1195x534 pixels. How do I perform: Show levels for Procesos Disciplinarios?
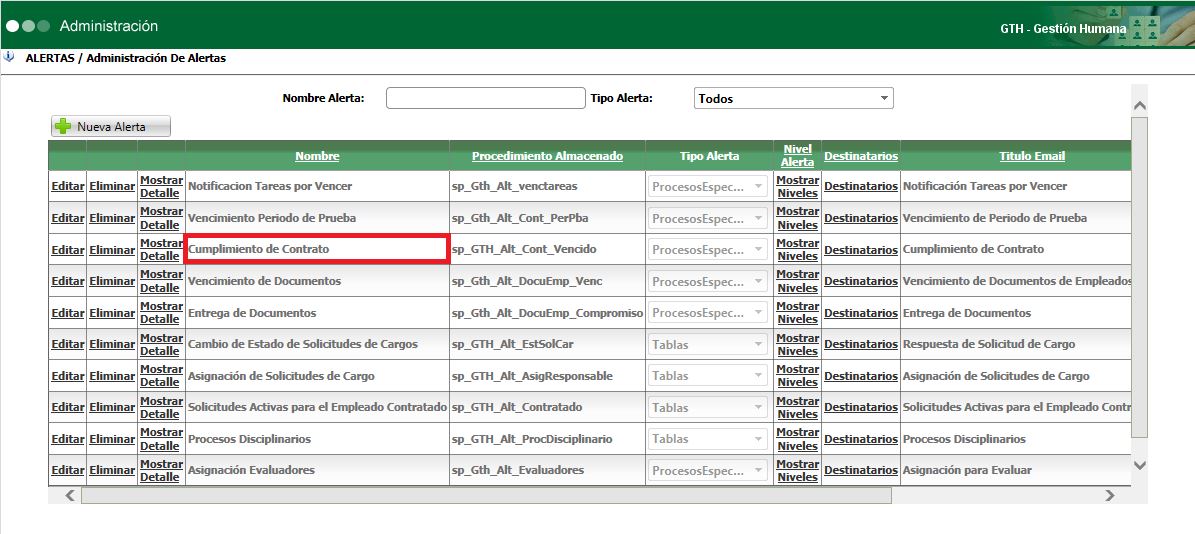(797, 439)
